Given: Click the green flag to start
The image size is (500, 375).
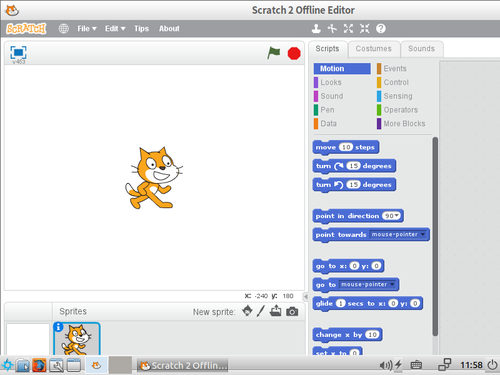Looking at the screenshot, I should 274,53.
